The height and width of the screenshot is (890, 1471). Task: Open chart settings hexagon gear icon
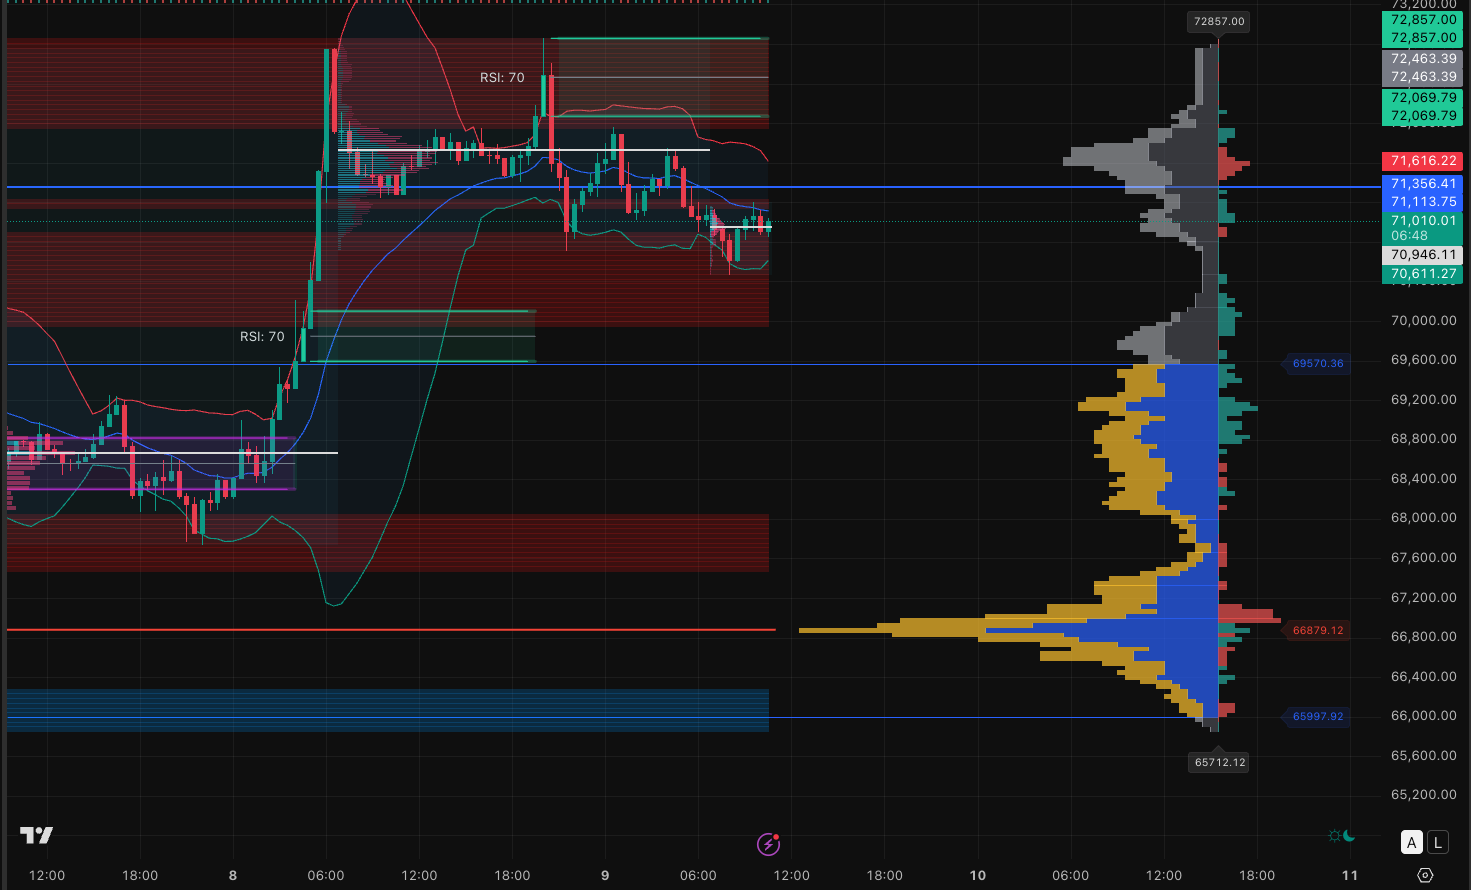1425,875
